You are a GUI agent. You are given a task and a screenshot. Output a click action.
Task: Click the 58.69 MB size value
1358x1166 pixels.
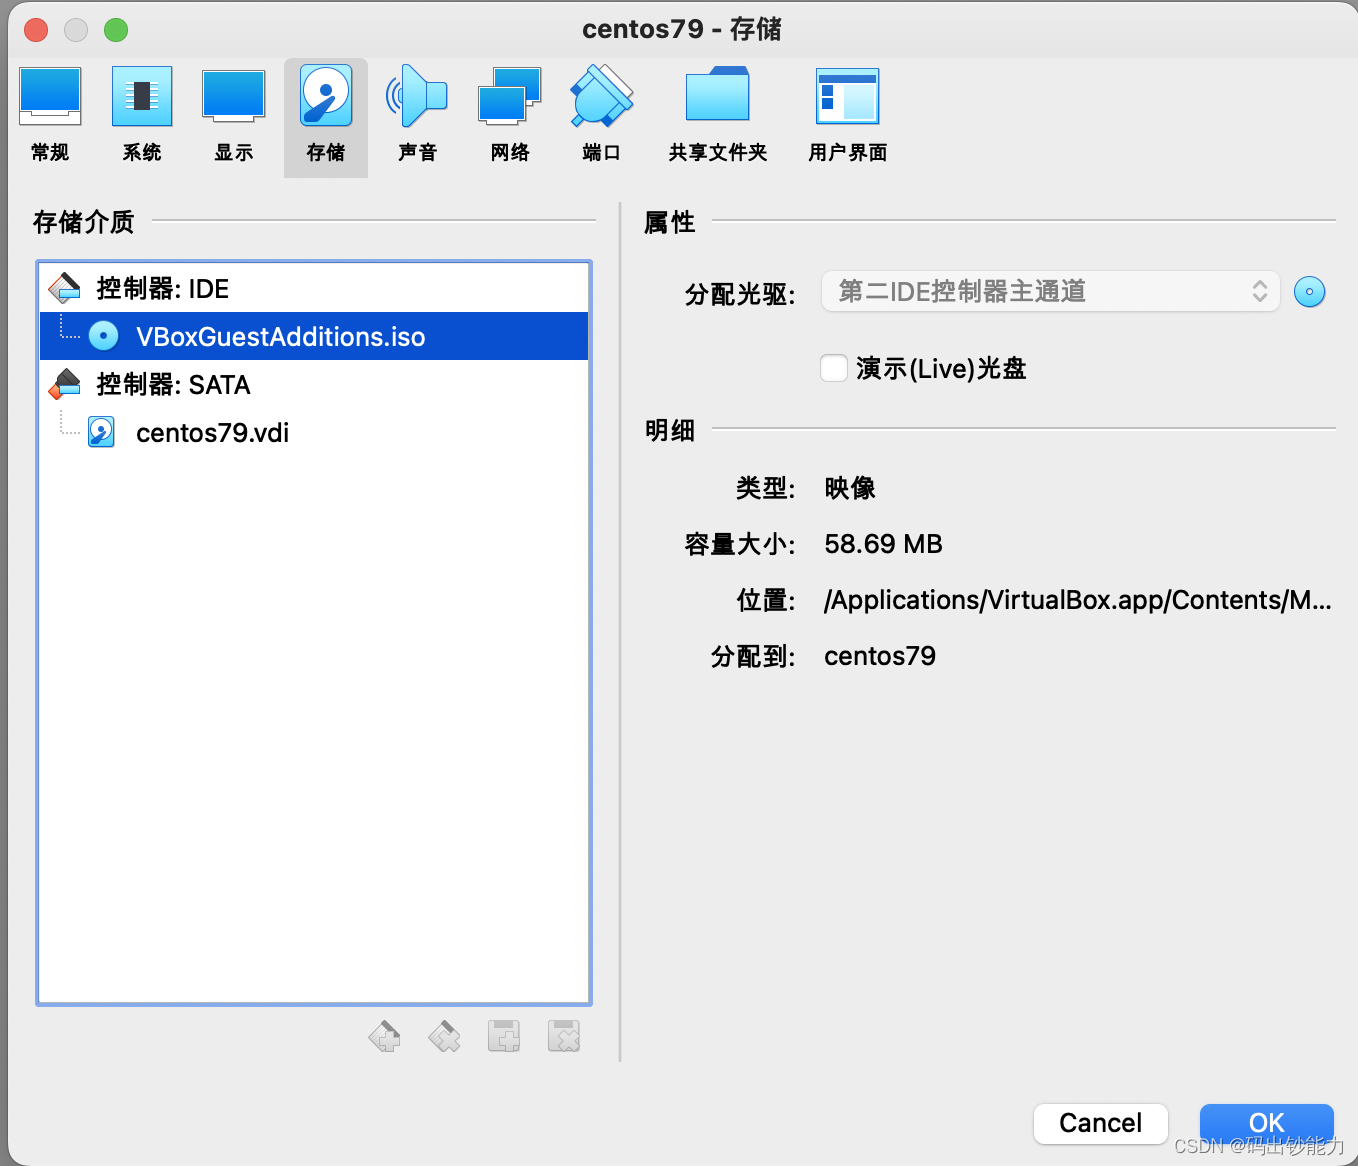[884, 544]
